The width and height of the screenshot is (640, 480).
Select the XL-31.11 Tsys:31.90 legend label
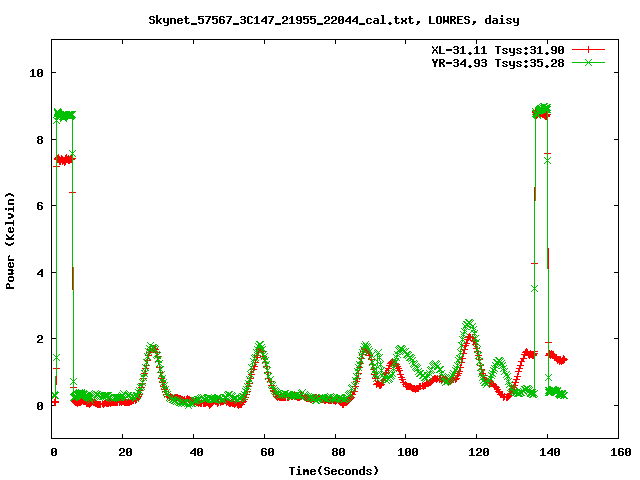pos(492,49)
